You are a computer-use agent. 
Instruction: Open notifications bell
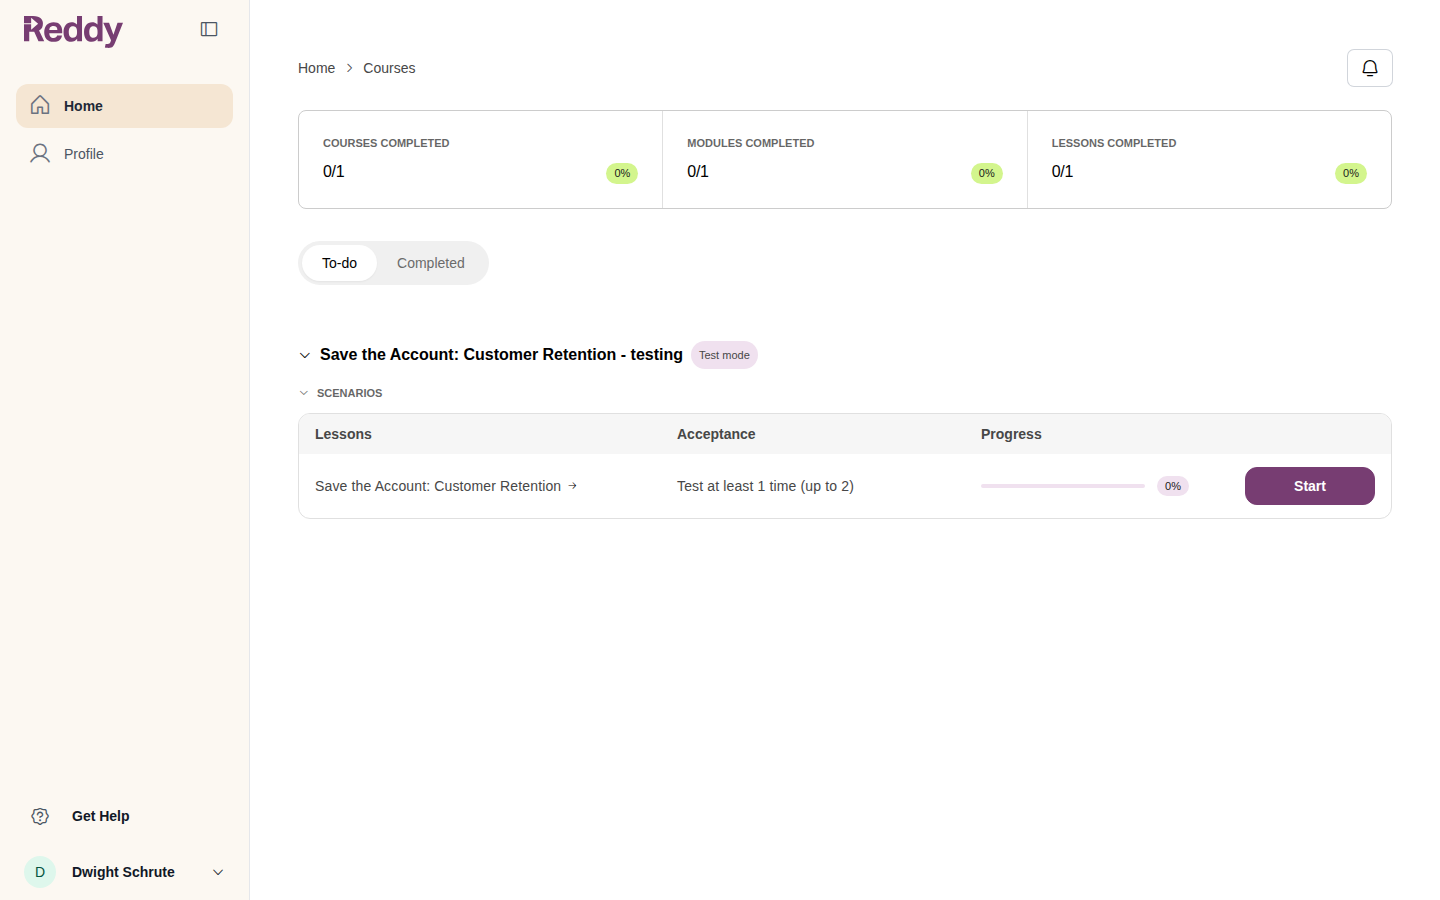click(x=1370, y=68)
